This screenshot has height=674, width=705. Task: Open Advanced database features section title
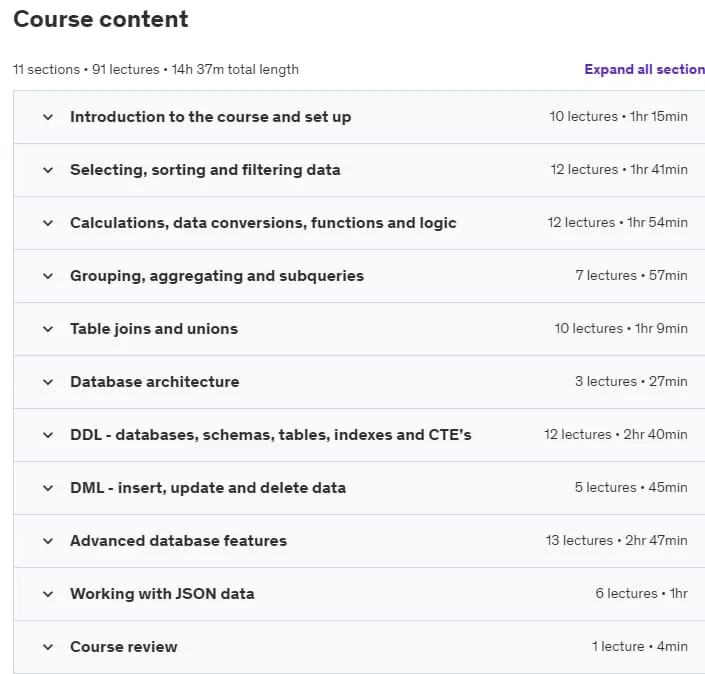[x=178, y=541]
